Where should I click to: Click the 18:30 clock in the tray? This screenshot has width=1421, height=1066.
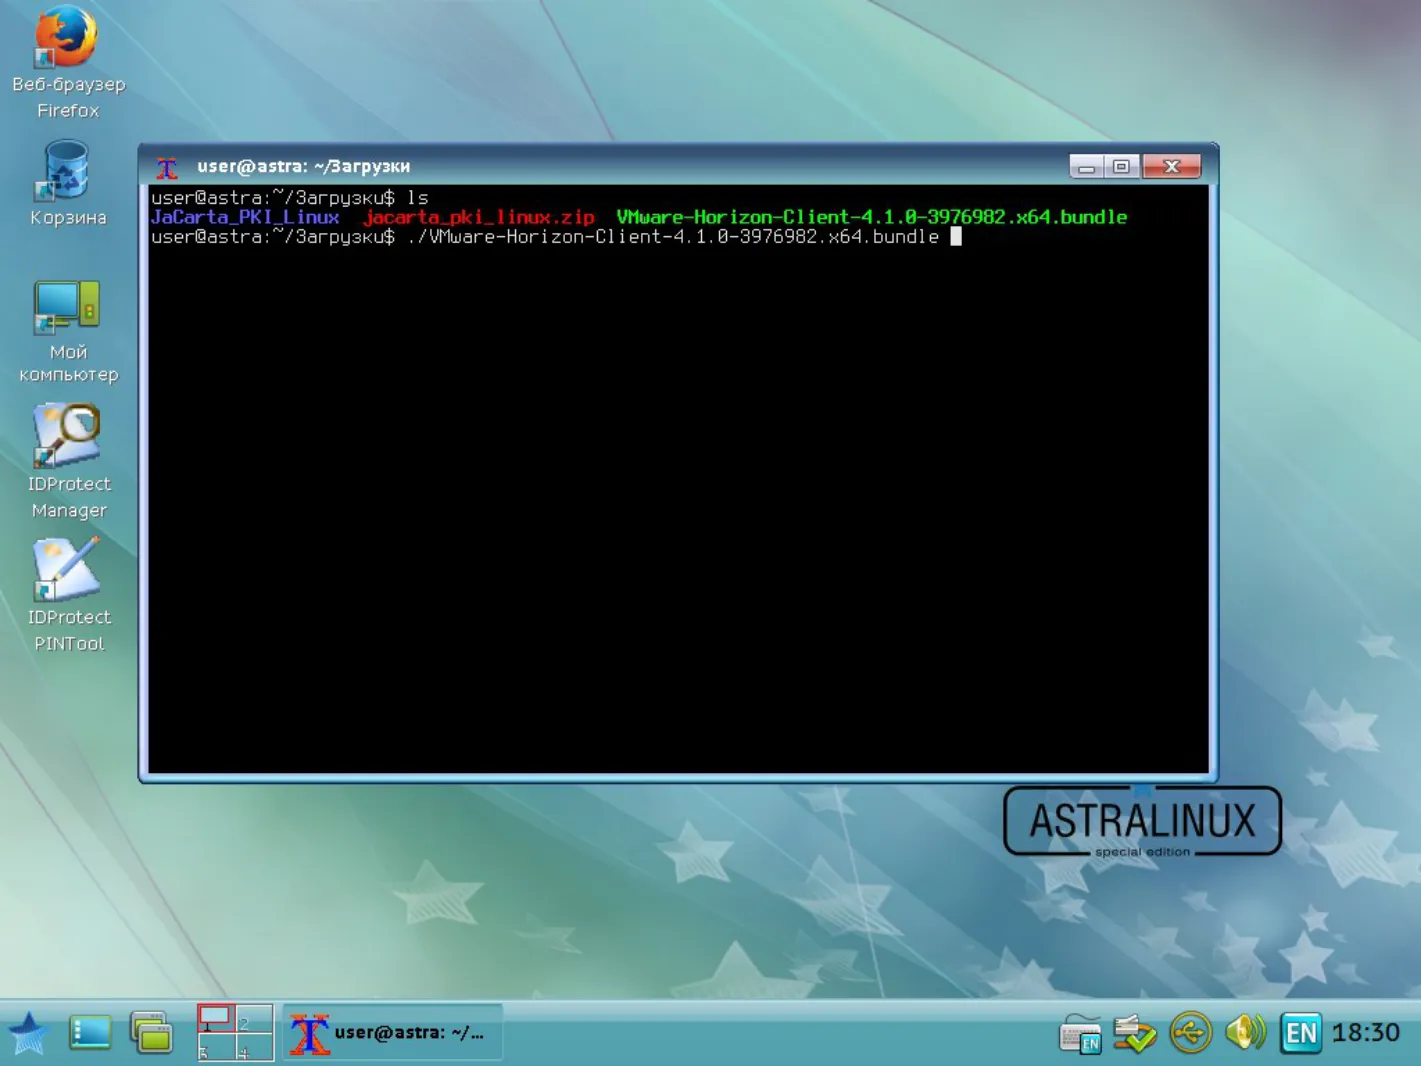click(1366, 1033)
